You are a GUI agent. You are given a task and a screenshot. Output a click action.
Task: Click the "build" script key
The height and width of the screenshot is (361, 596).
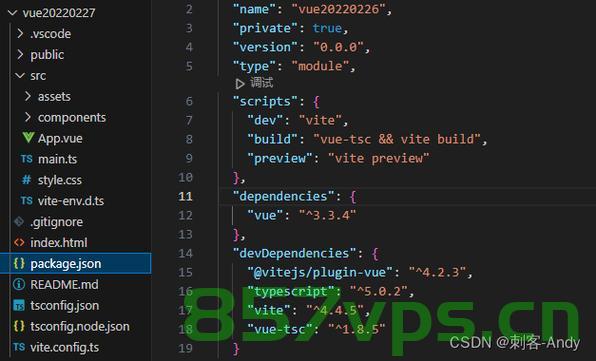[272, 139]
